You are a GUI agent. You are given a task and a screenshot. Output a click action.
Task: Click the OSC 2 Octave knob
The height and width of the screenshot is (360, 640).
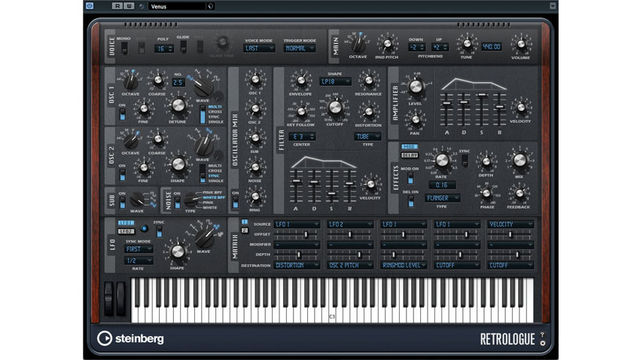(131, 141)
